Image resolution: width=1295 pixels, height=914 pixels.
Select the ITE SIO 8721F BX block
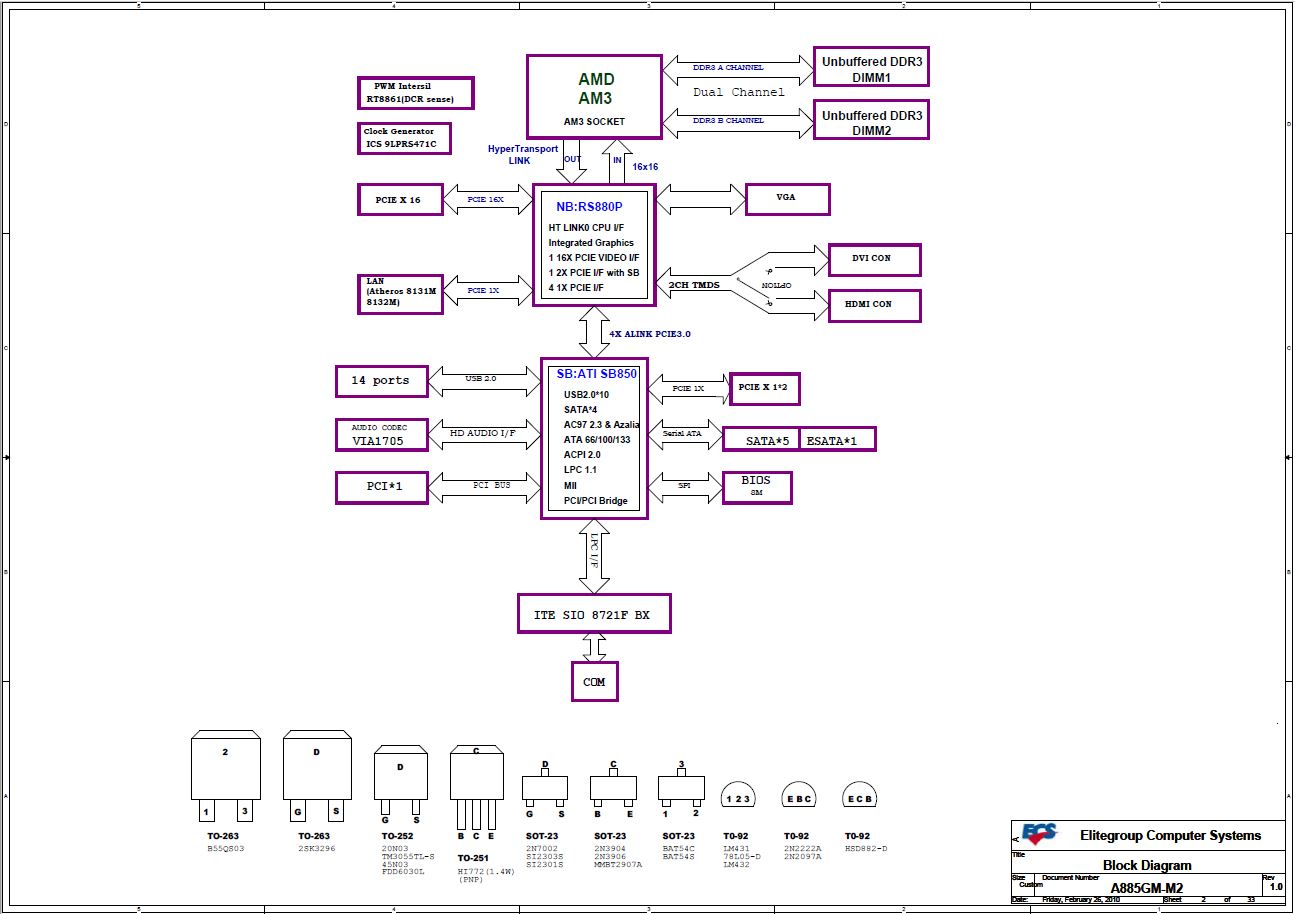point(594,614)
